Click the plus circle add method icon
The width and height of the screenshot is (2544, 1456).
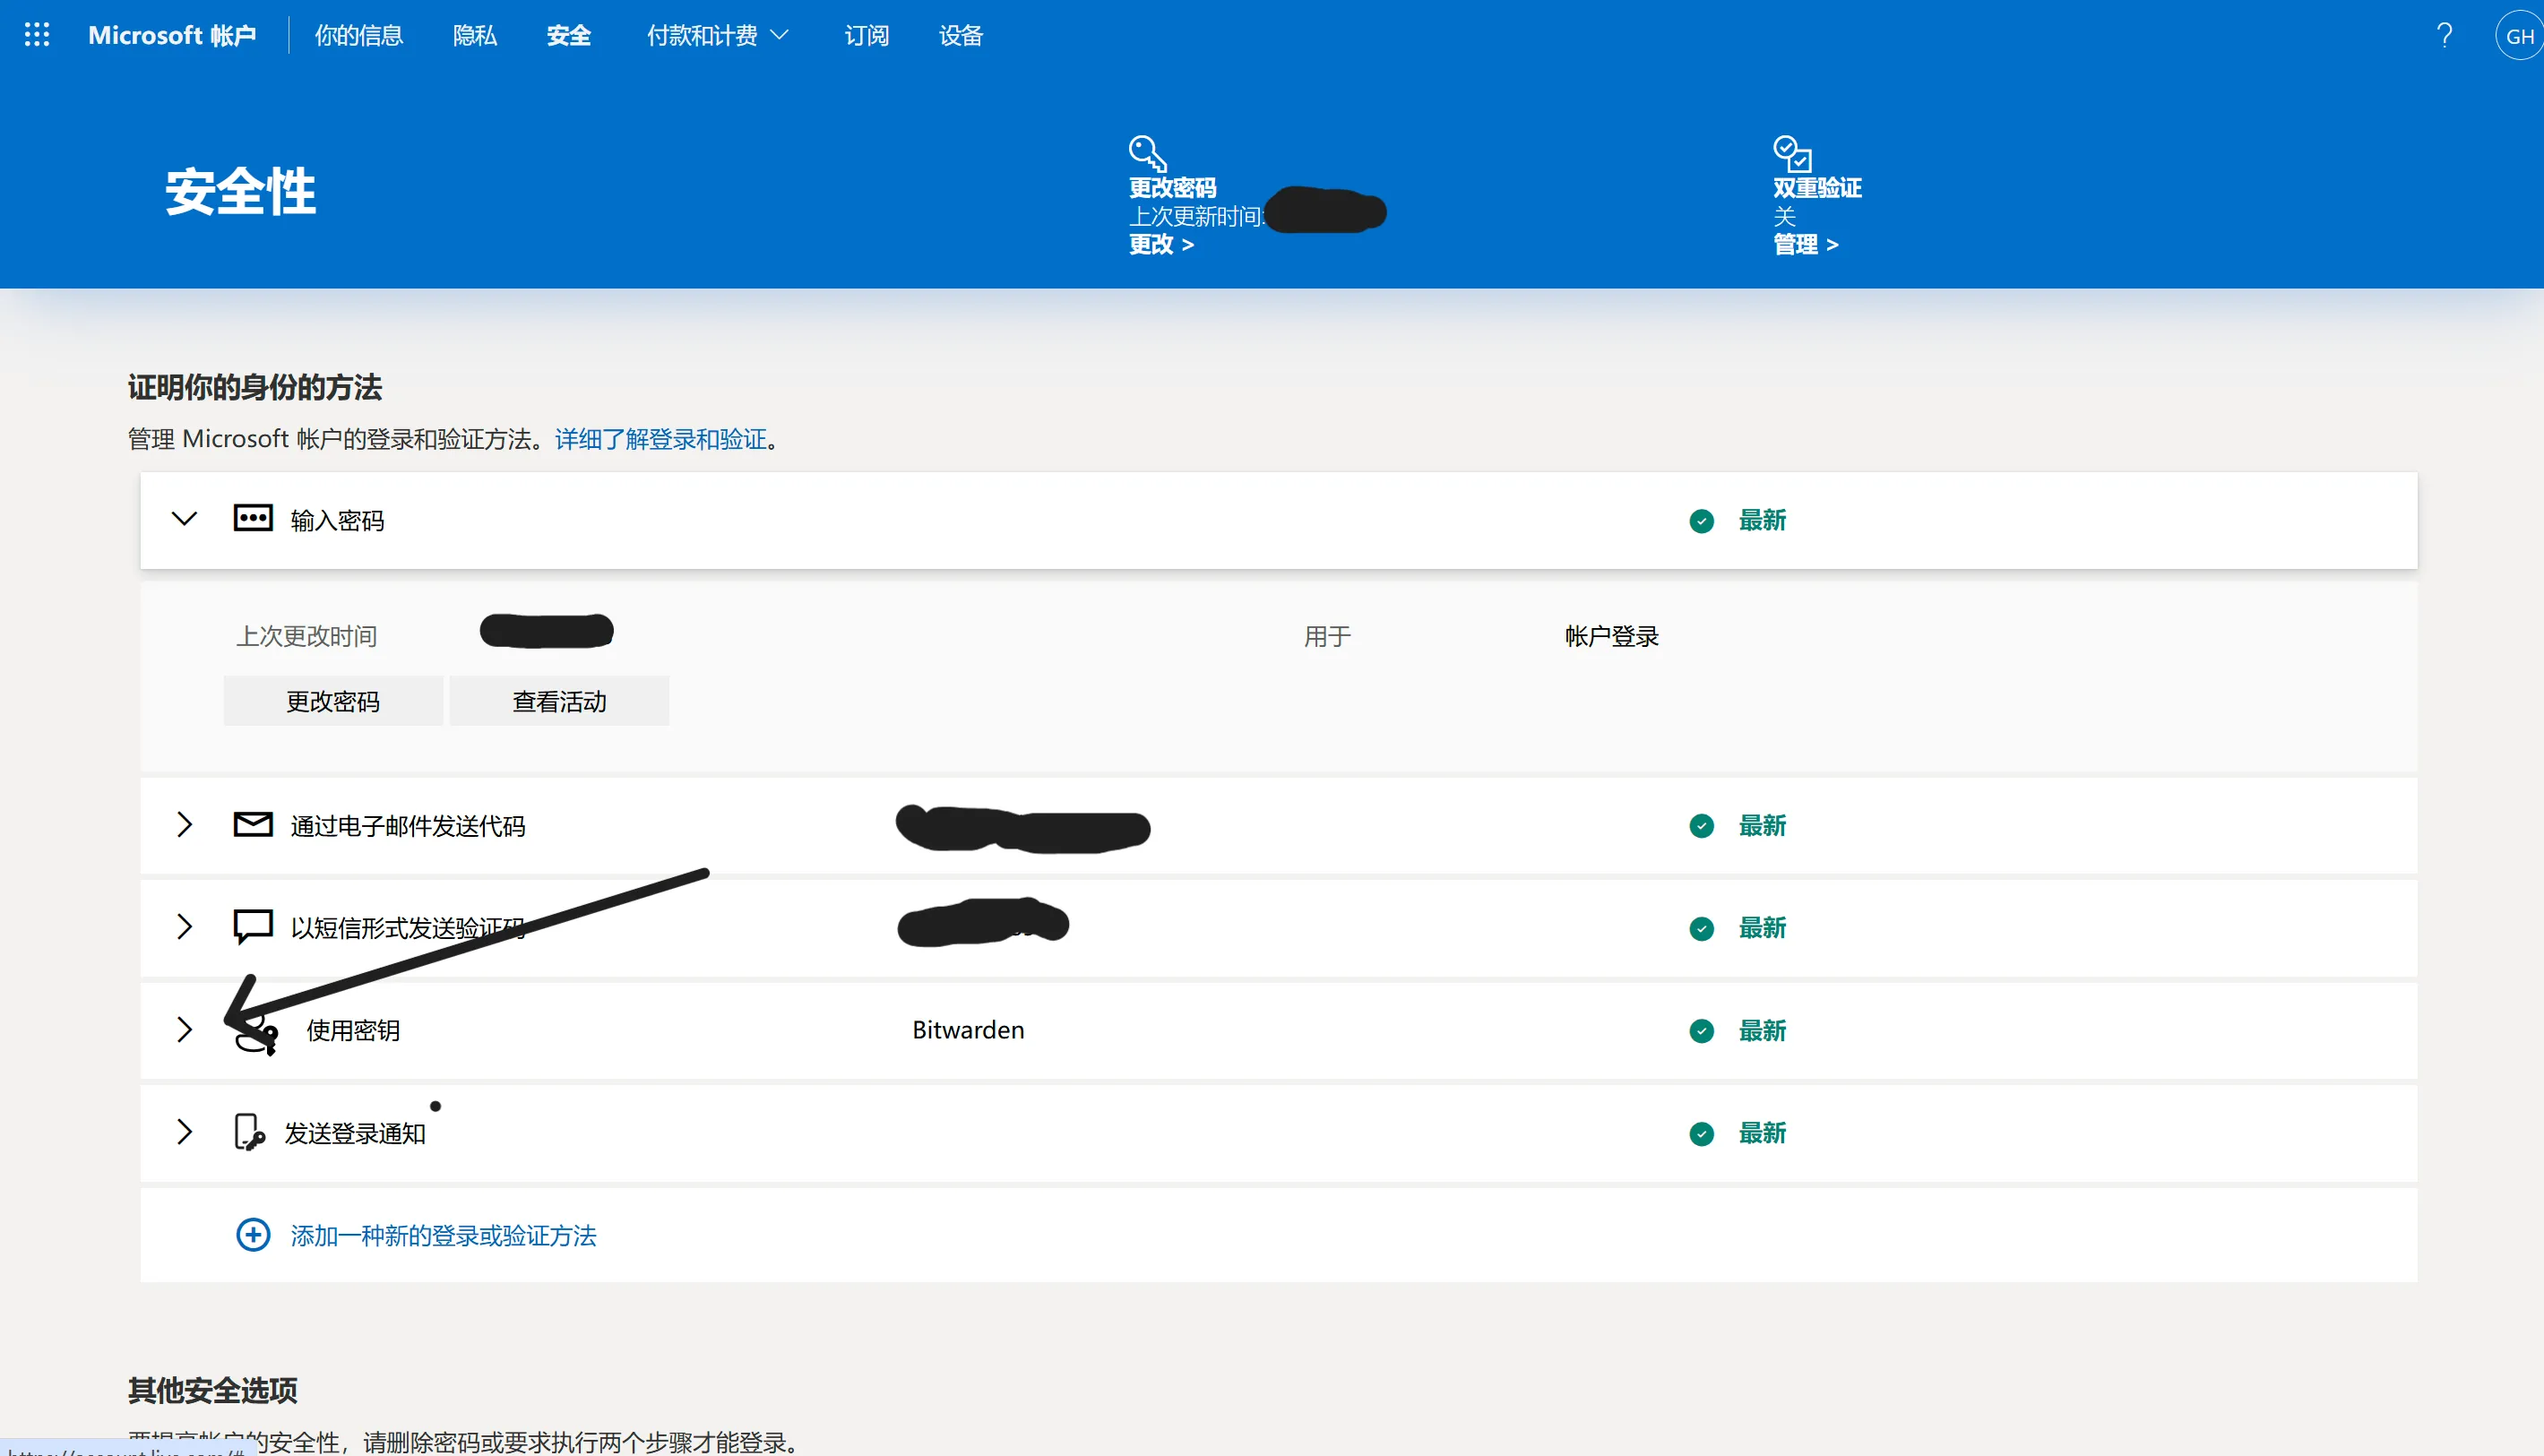pyautogui.click(x=253, y=1235)
